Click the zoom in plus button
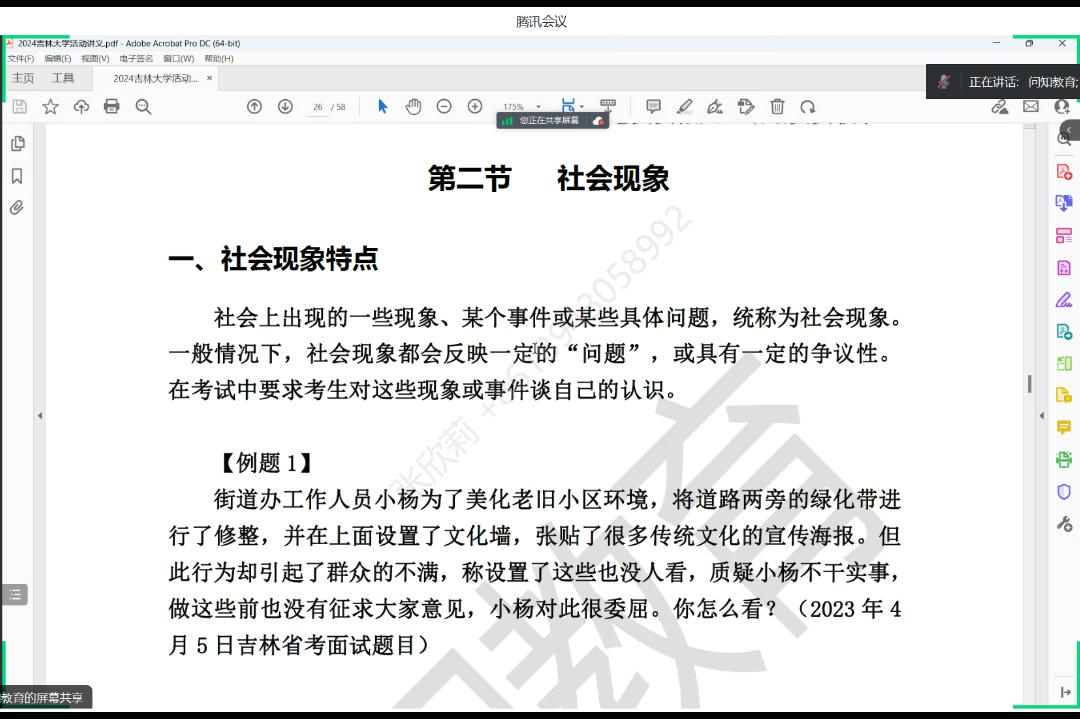 475,107
